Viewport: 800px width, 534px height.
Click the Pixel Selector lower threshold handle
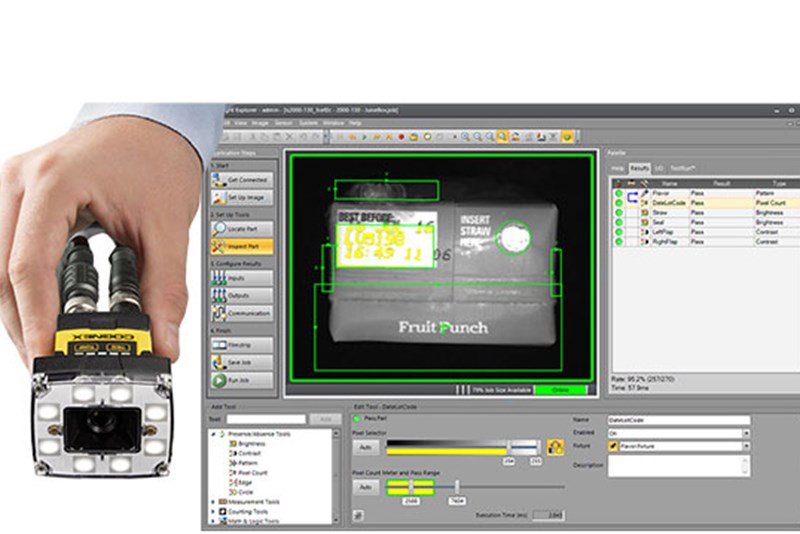coord(509,448)
